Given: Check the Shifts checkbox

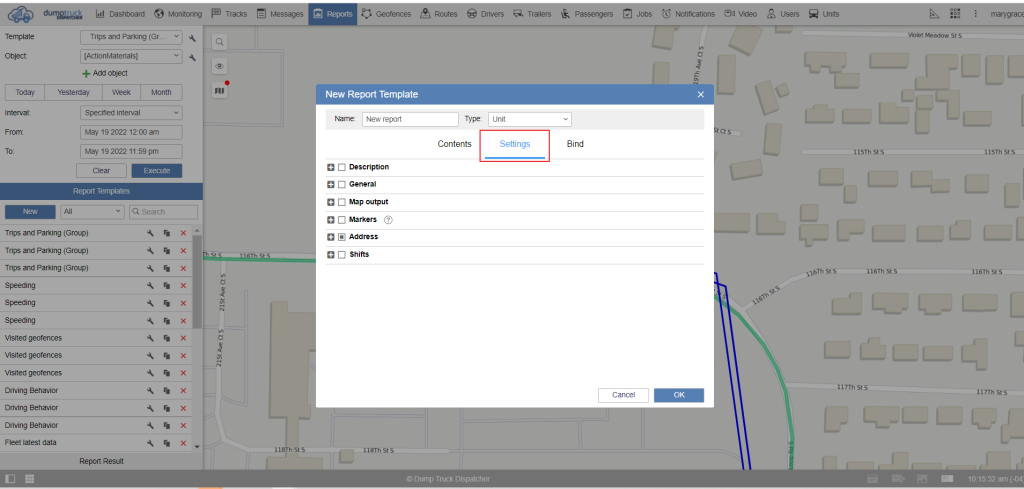Looking at the screenshot, I should 341,255.
